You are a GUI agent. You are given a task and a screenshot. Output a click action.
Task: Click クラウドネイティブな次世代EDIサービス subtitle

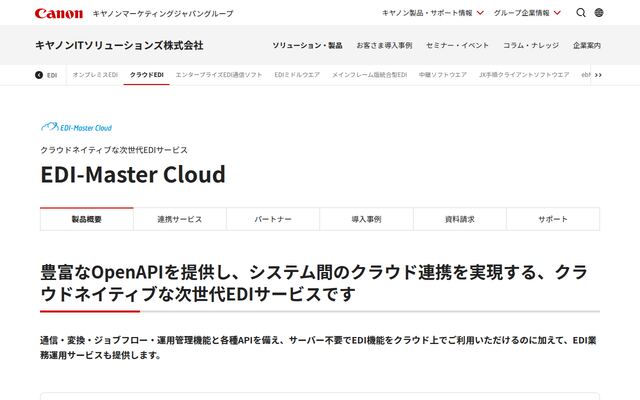pos(114,150)
